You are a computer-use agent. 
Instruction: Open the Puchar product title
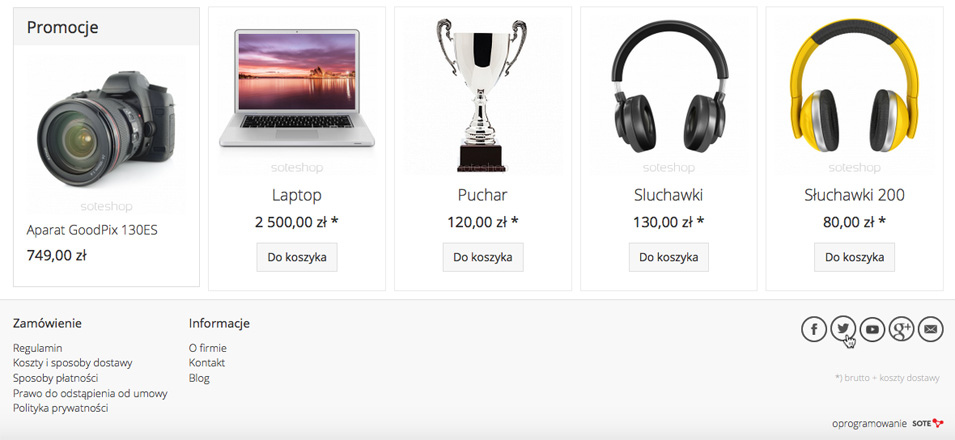[x=482, y=195]
